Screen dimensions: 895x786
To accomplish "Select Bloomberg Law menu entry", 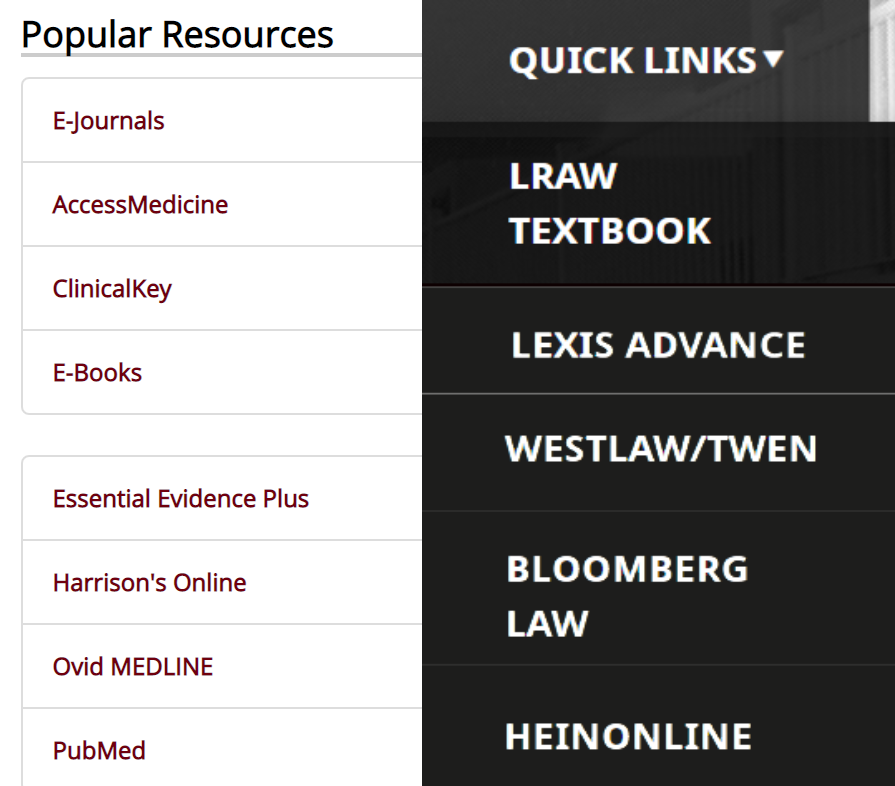I will point(627,596).
